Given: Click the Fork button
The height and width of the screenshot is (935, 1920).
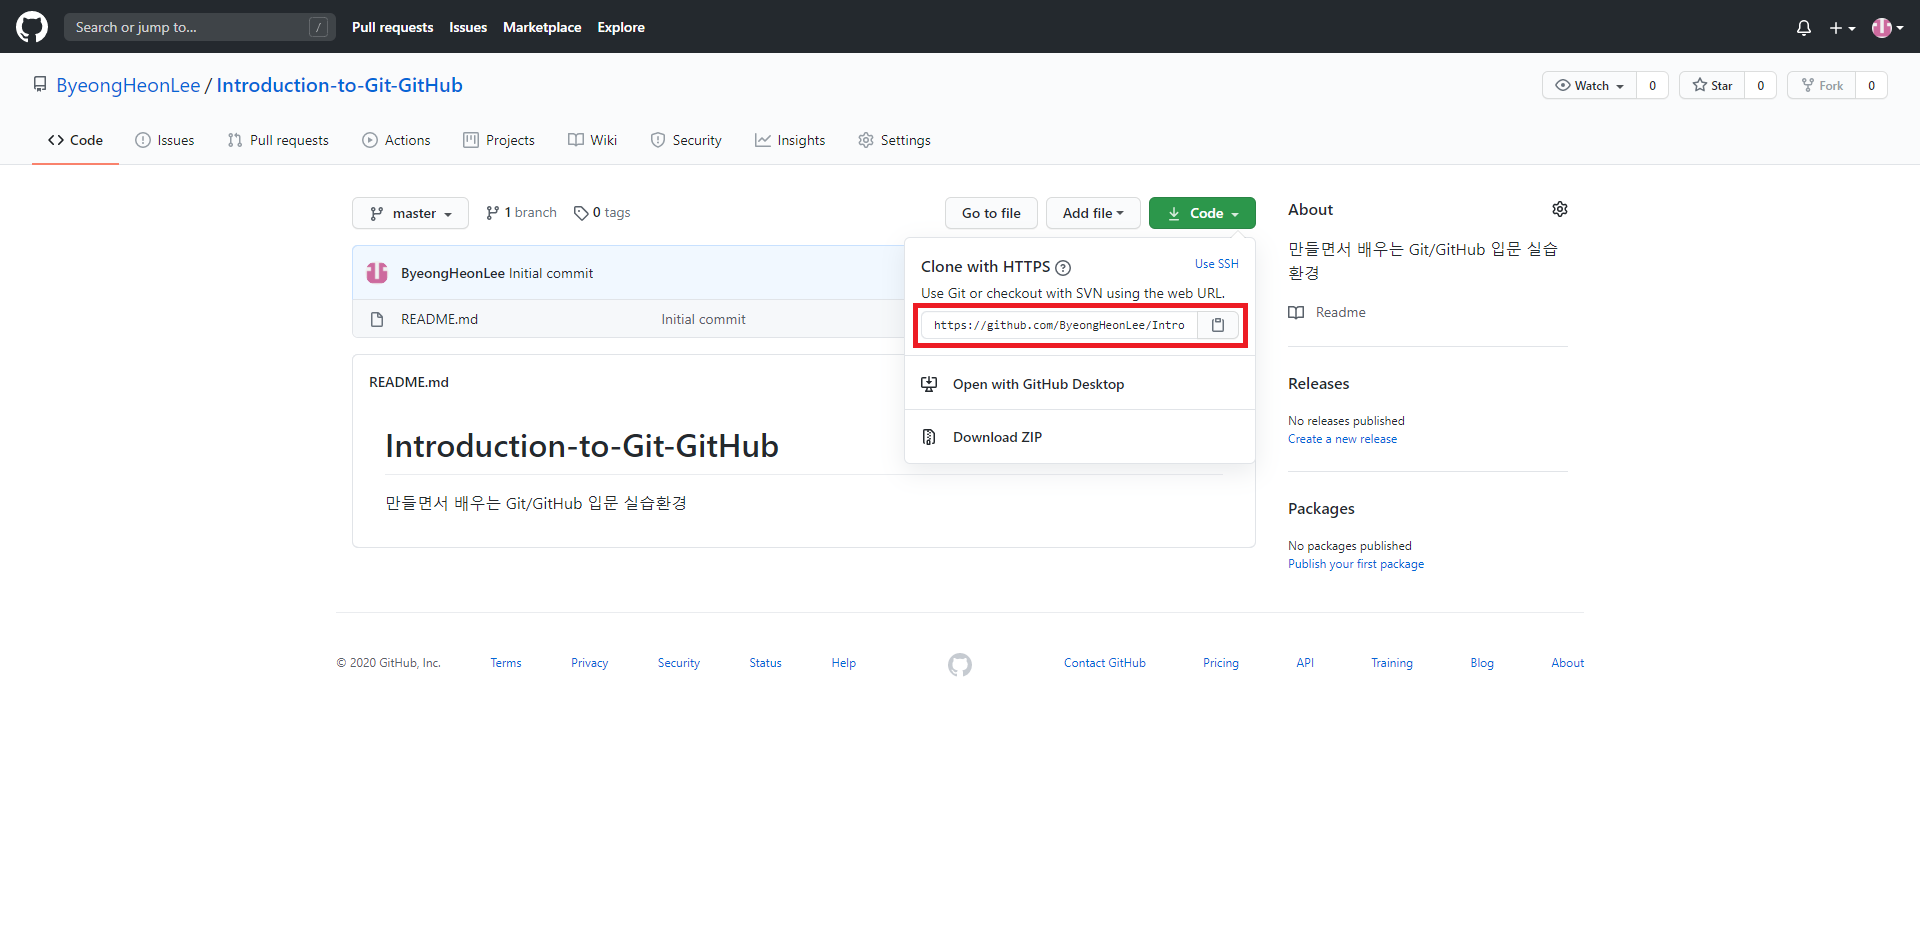Looking at the screenshot, I should 1821,85.
